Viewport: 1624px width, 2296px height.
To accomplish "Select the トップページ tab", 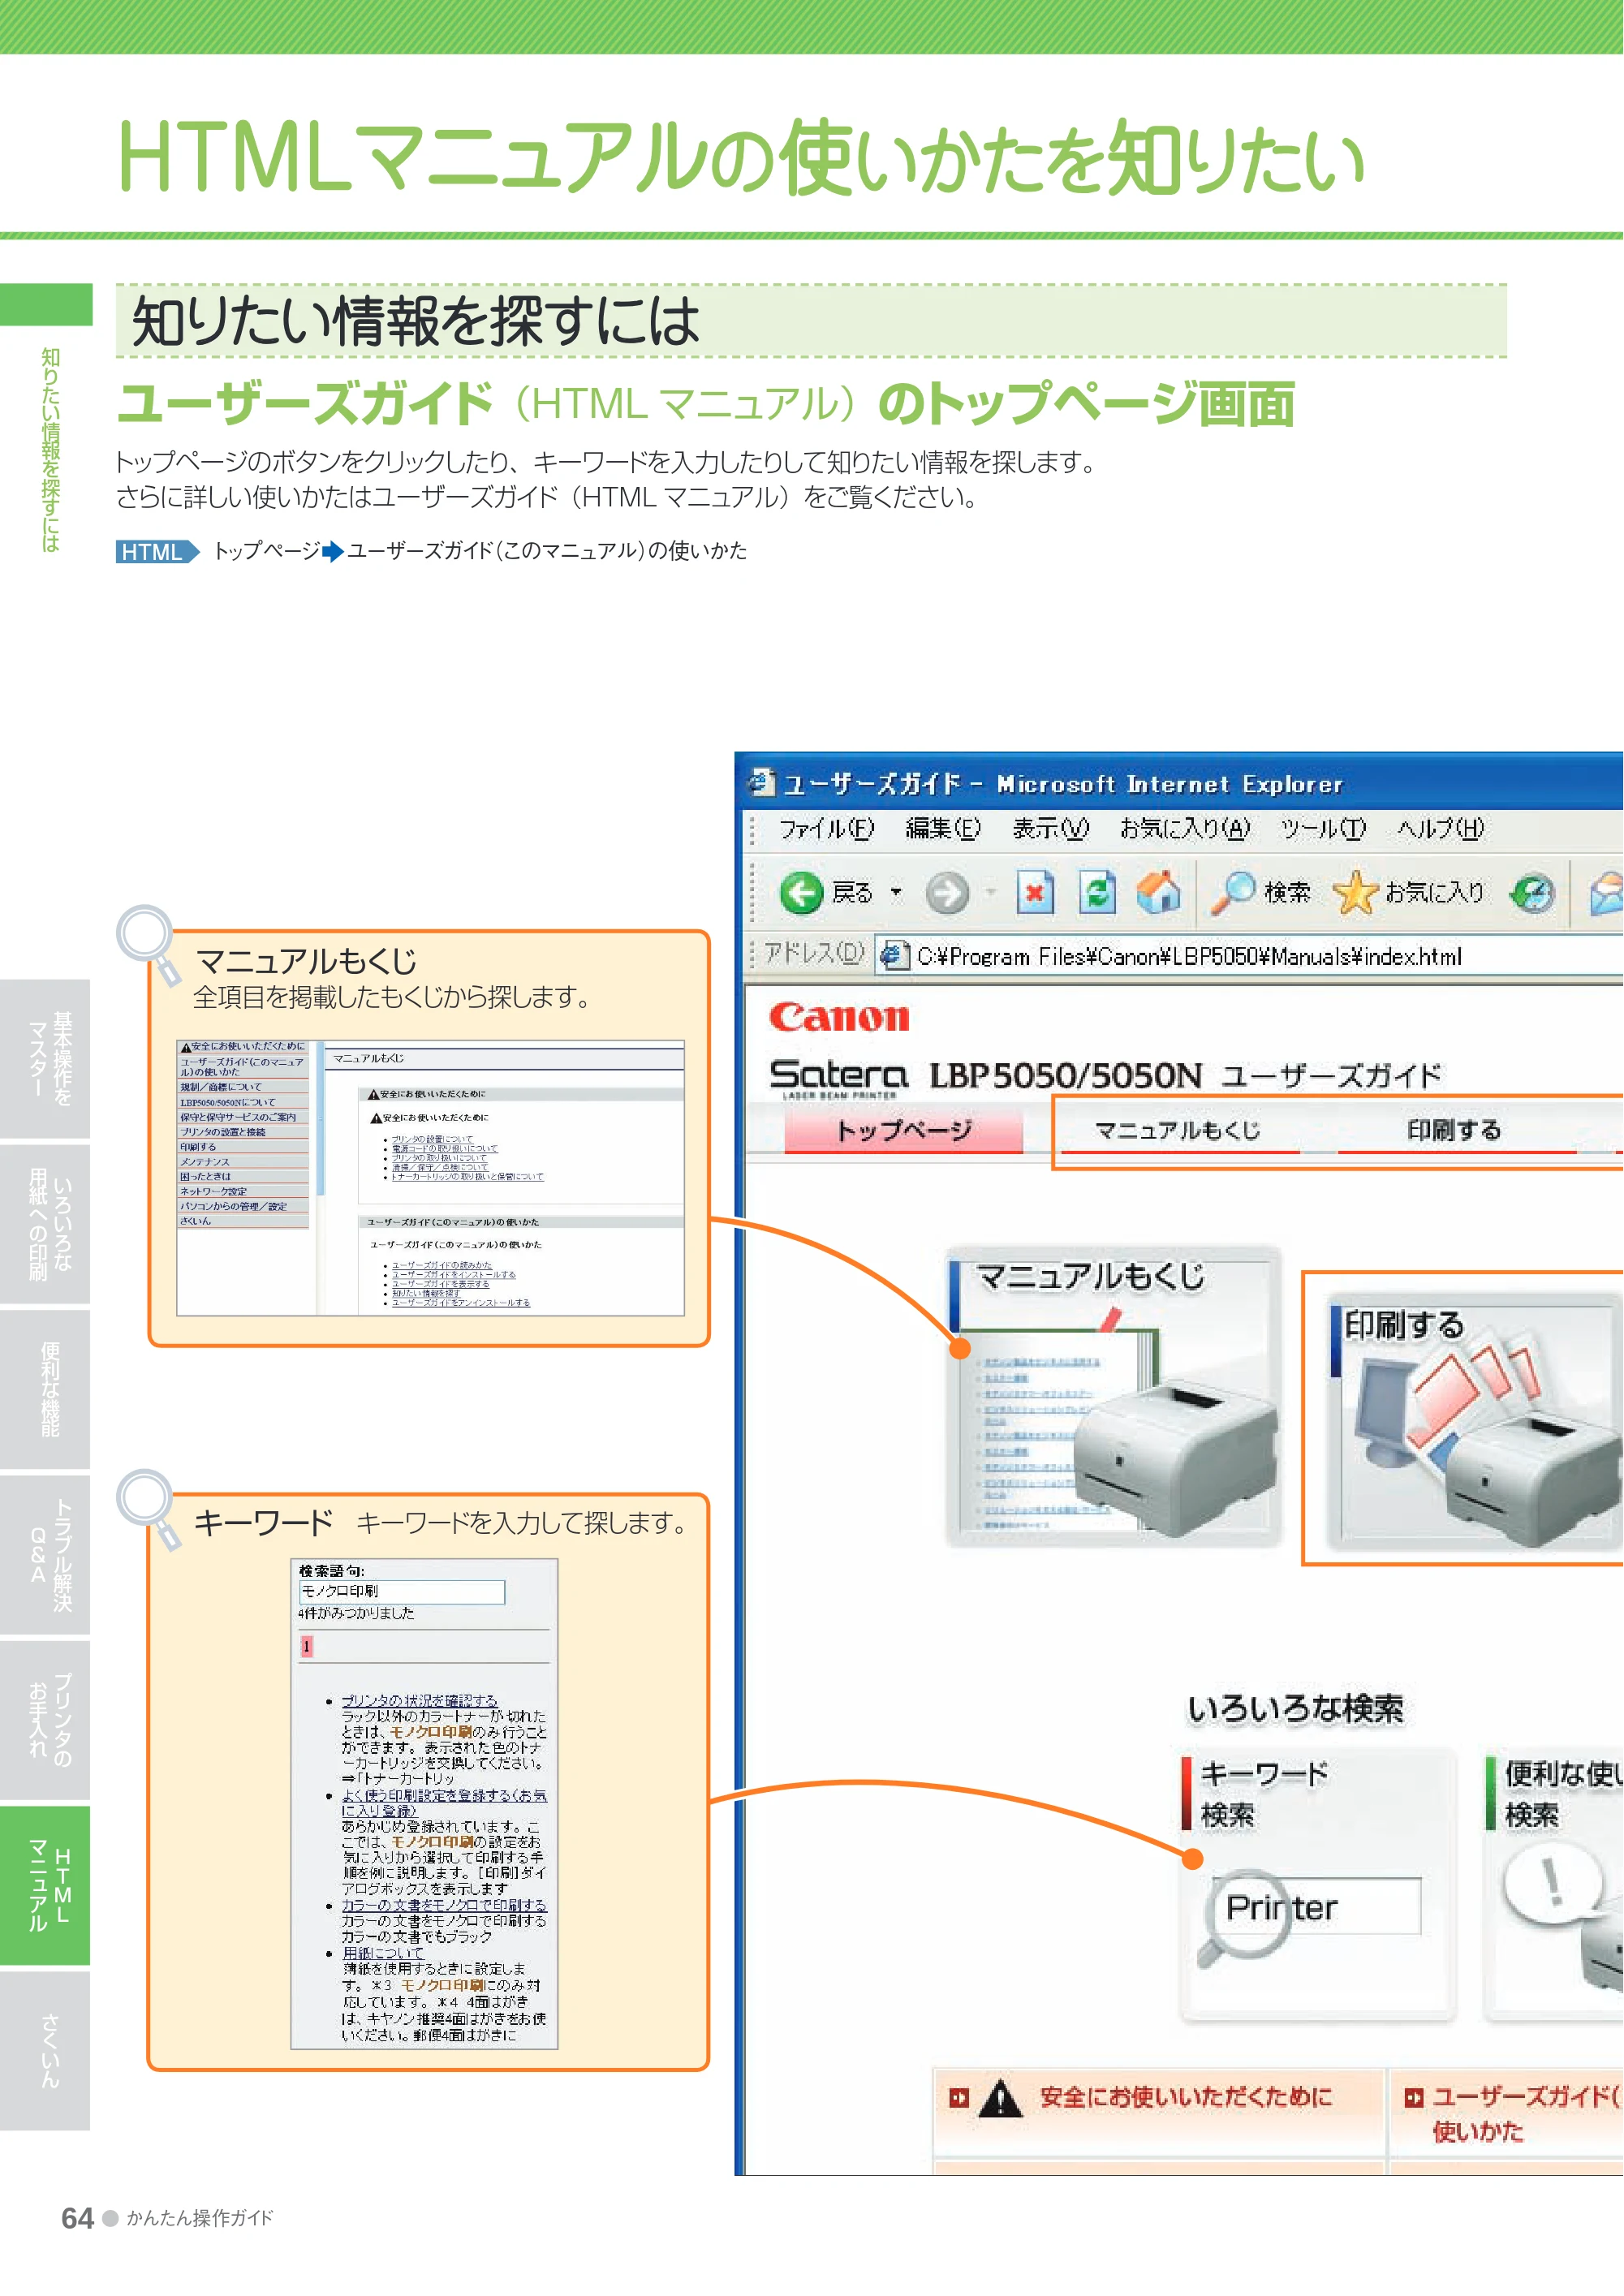I will pyautogui.click(x=904, y=1130).
